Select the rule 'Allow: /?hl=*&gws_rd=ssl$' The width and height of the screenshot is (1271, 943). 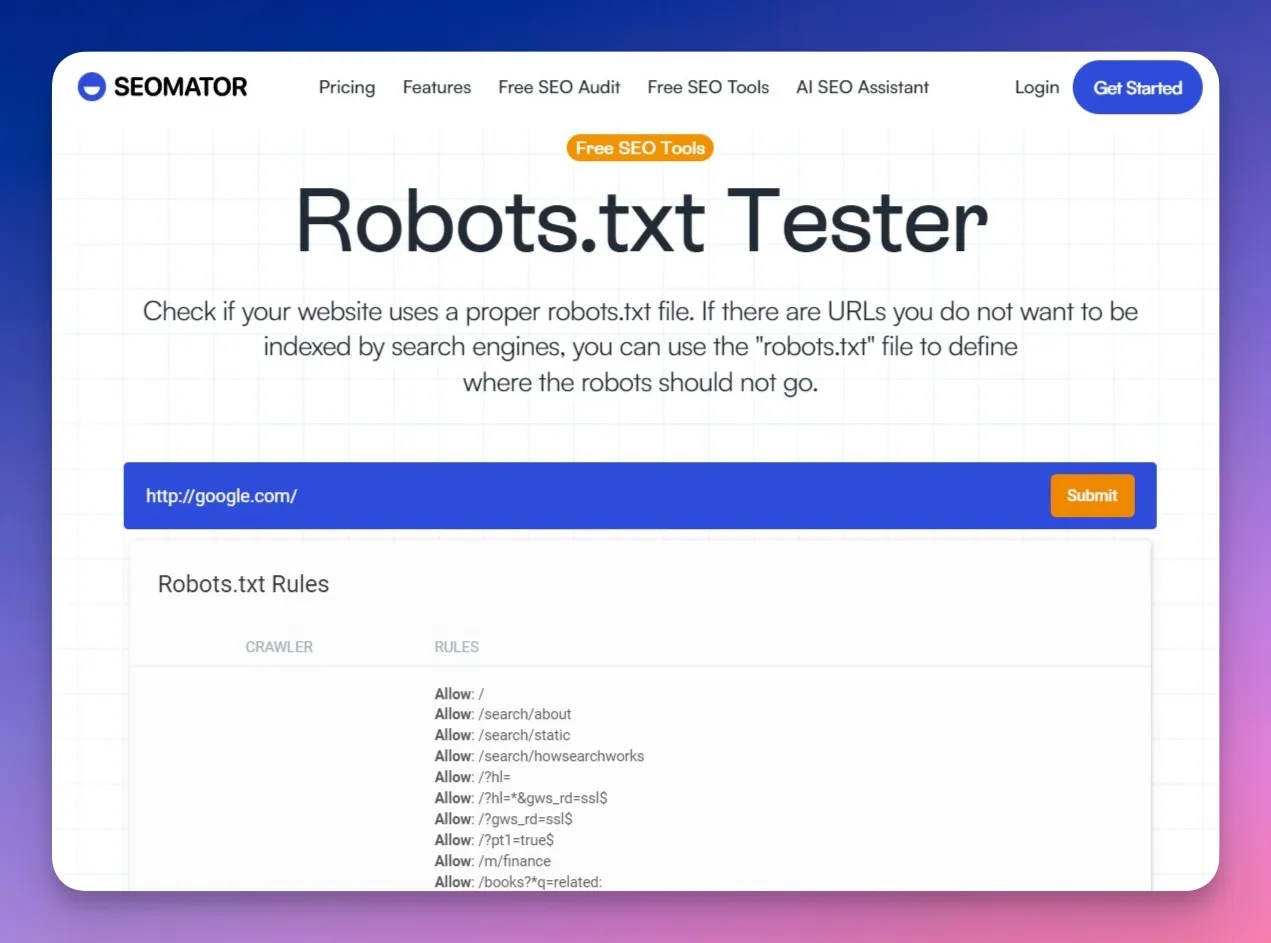coord(521,798)
